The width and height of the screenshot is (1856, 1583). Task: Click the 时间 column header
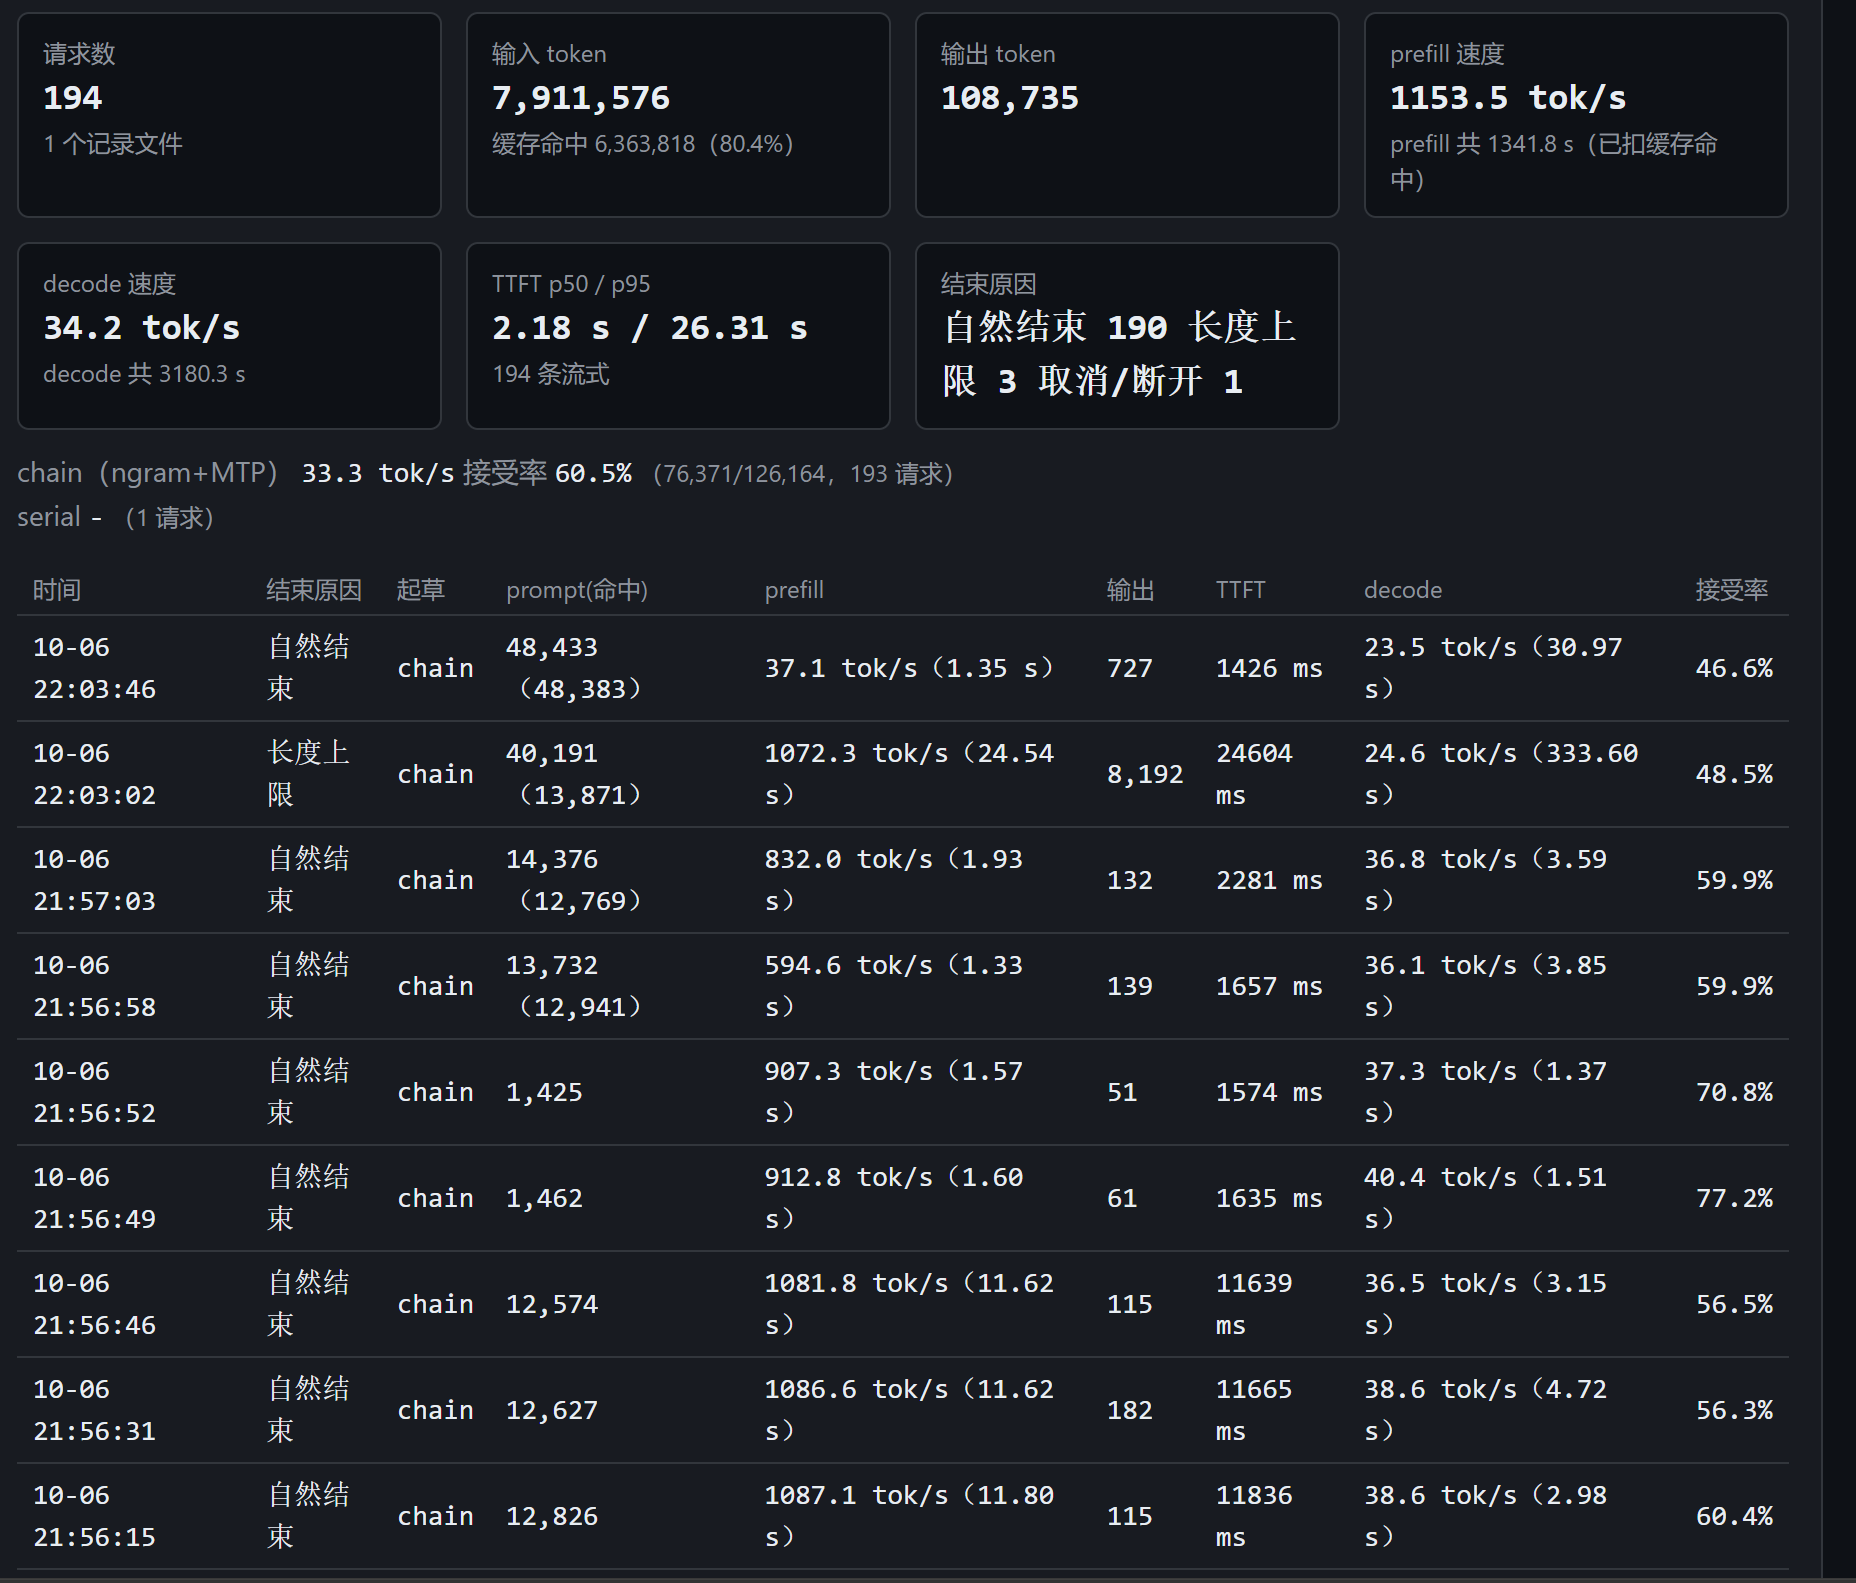pos(57,590)
